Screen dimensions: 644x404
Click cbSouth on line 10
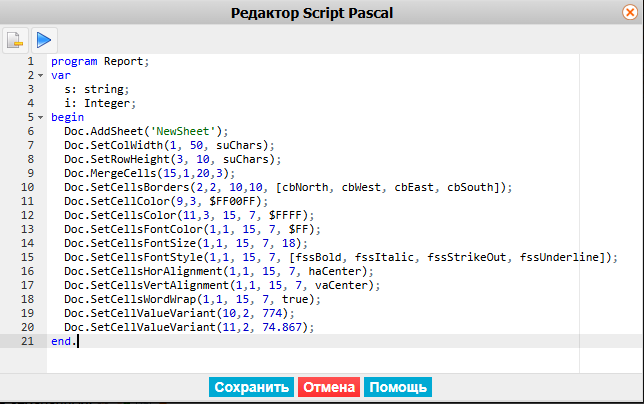(x=470, y=187)
